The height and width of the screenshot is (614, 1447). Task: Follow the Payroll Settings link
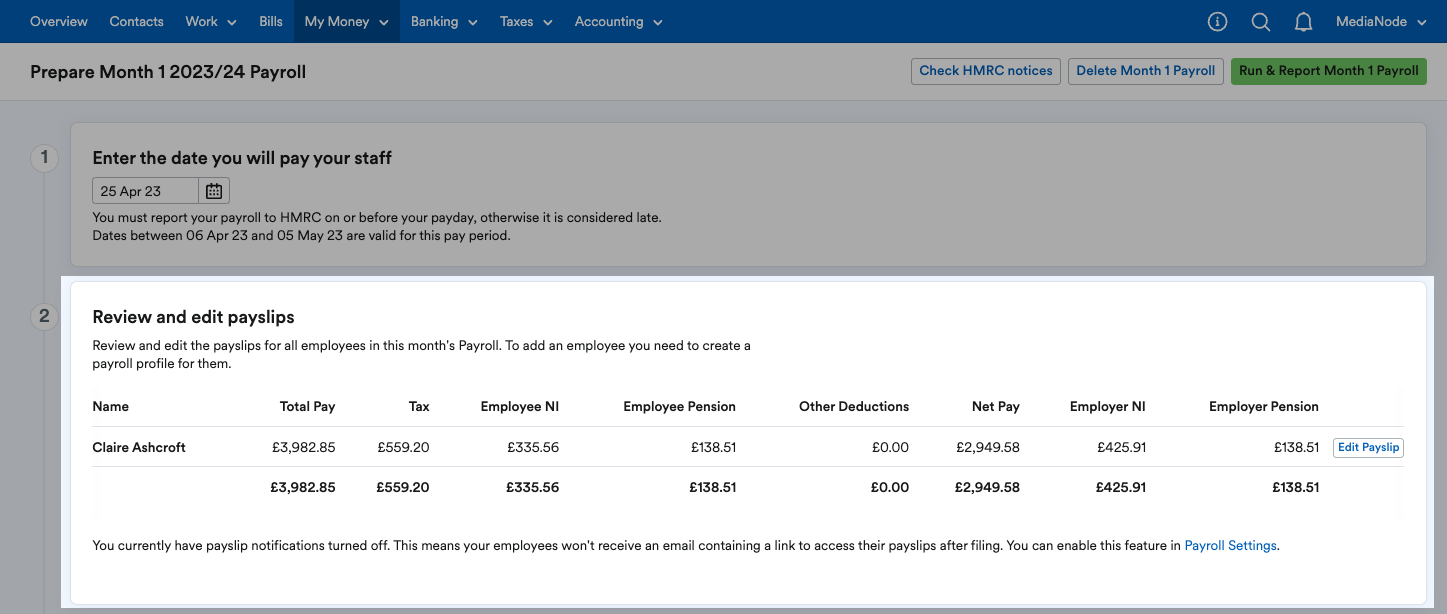[x=1230, y=546]
